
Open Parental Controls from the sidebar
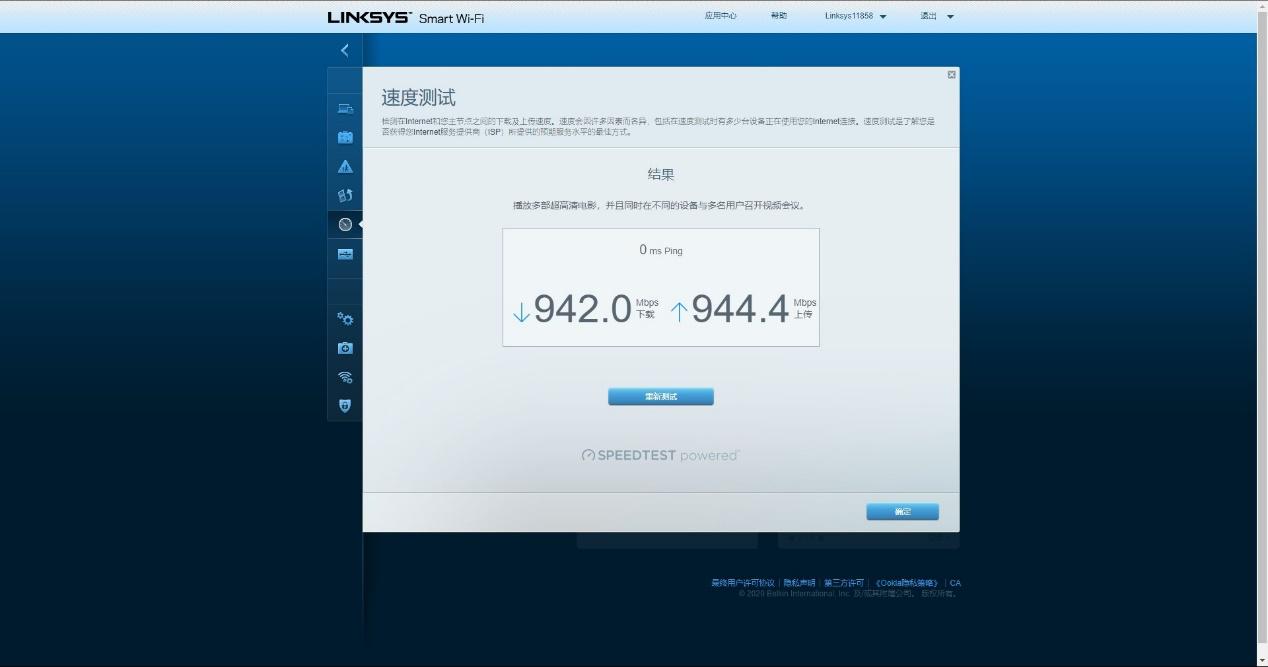coord(345,166)
